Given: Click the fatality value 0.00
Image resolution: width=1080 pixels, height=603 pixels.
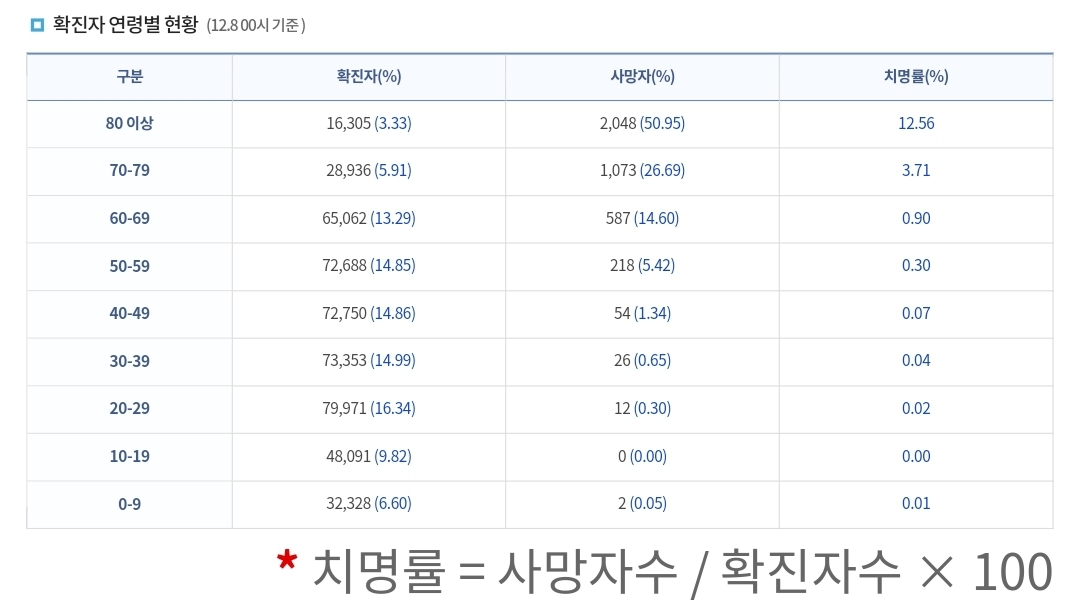Looking at the screenshot, I should click(916, 456).
